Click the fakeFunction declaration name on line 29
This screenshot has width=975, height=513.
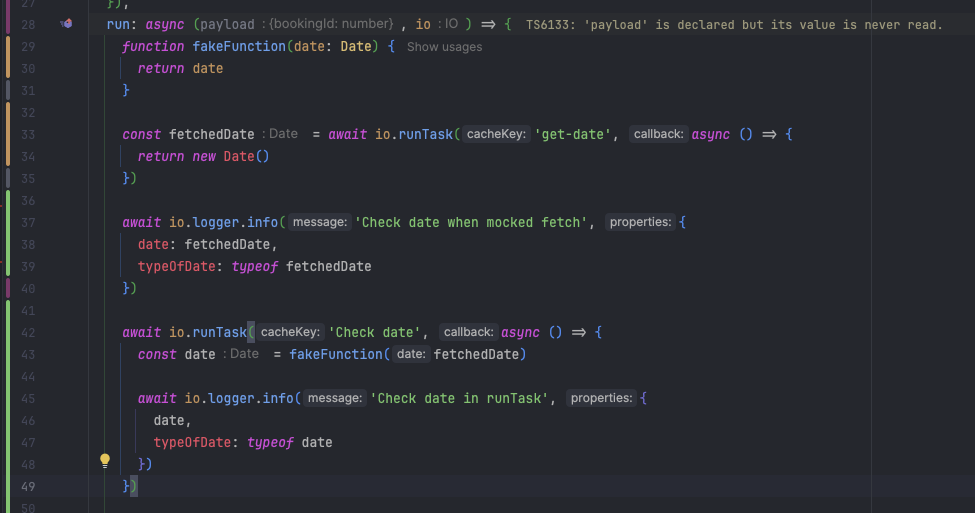tap(239, 47)
